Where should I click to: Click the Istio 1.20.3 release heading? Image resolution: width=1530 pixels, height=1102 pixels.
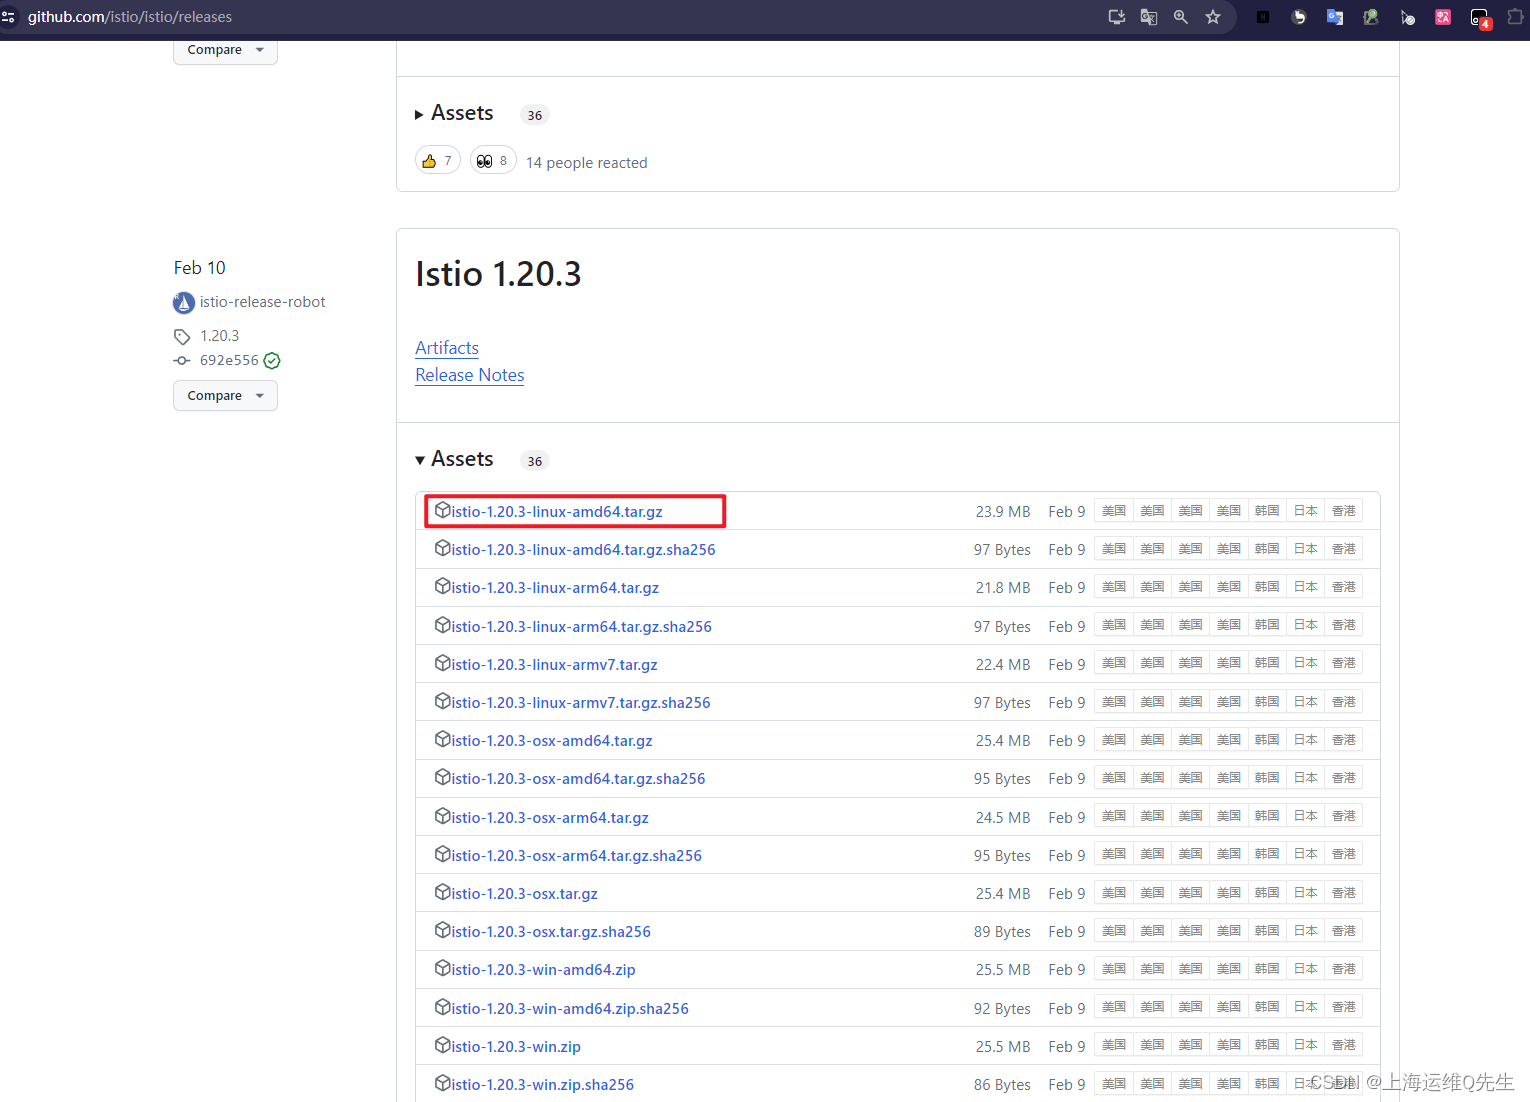tap(498, 274)
